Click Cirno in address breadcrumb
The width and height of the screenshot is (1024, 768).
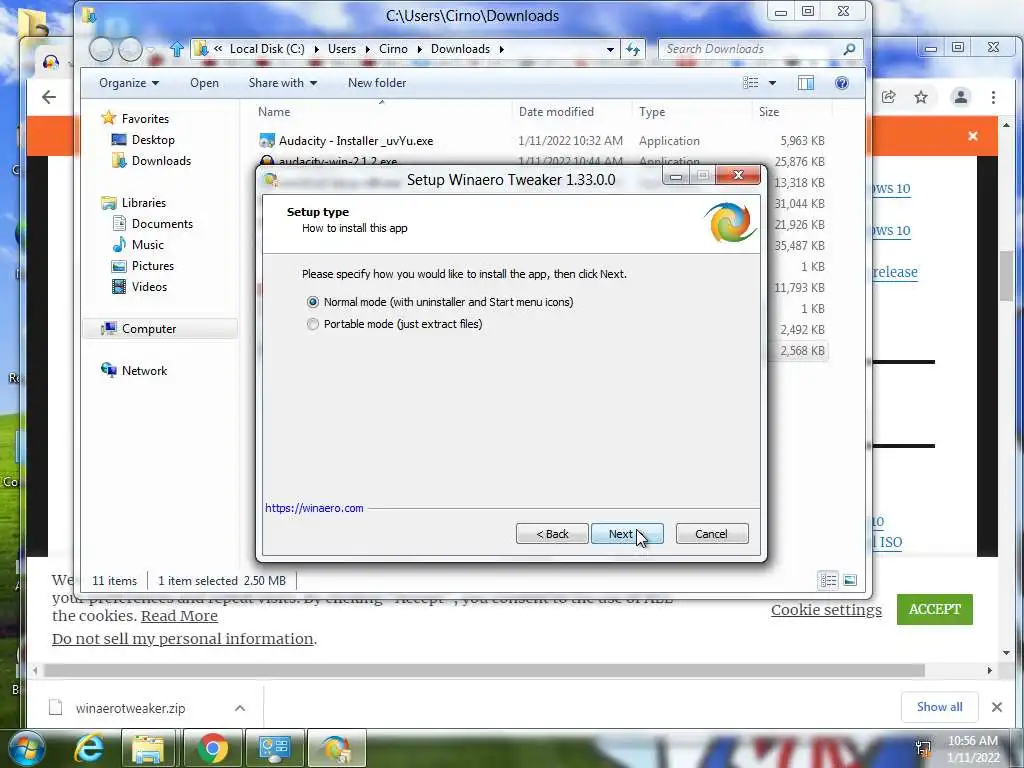[x=393, y=49]
